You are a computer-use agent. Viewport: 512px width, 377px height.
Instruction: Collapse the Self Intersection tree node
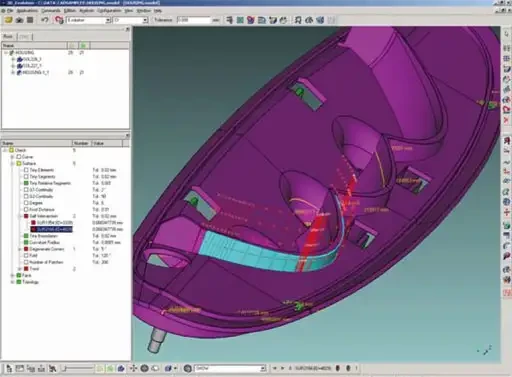click(20, 216)
